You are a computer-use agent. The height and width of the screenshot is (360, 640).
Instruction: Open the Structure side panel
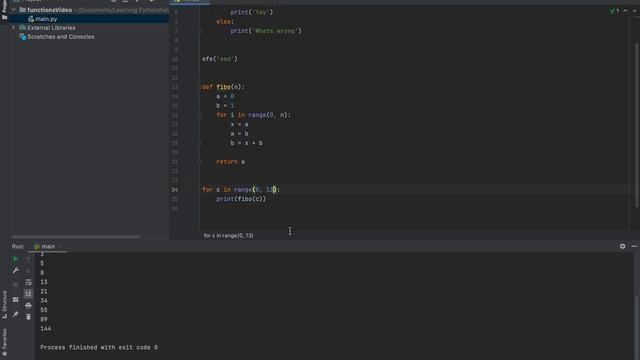4,304
